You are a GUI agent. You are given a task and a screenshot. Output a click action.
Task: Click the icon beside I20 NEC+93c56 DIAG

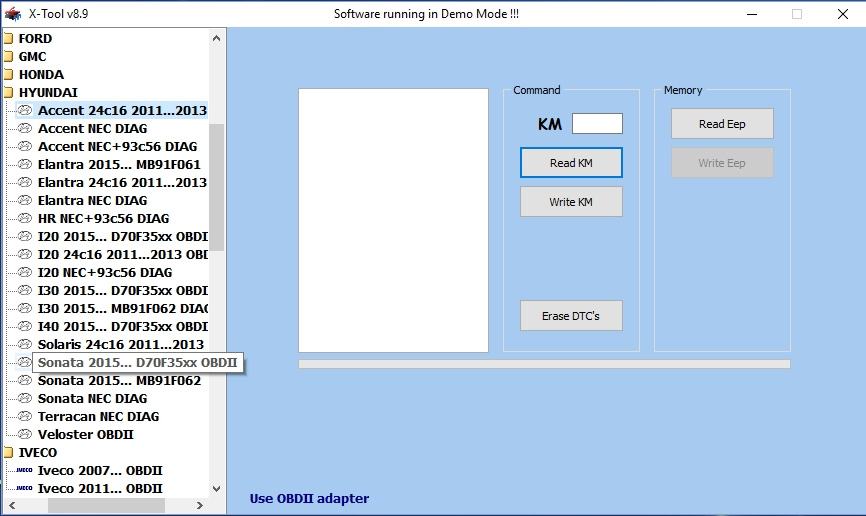pos(25,272)
